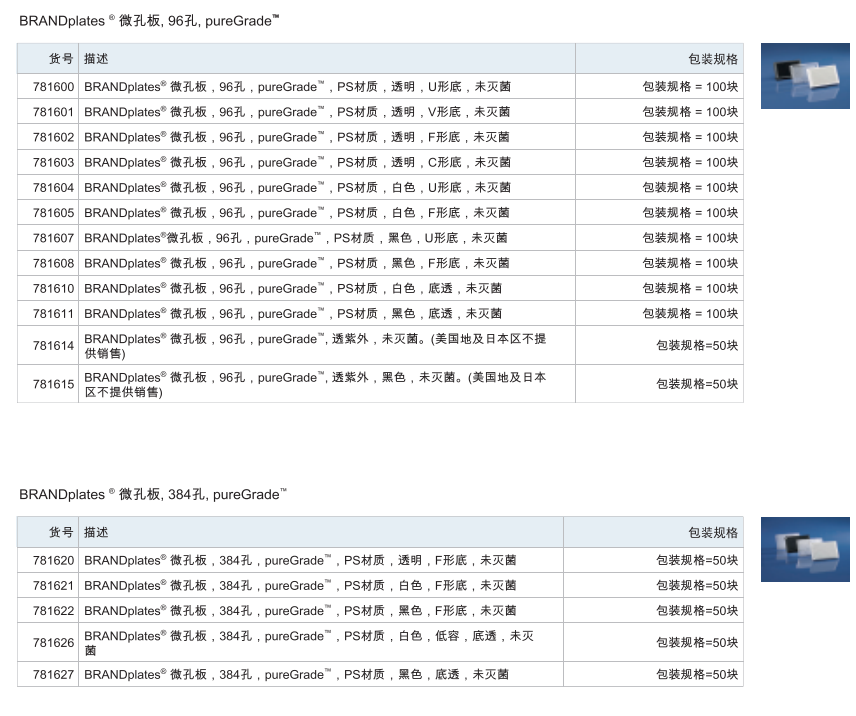Click 包装规格=50块 in row 781620
The width and height of the screenshot is (856, 716).
697,560
